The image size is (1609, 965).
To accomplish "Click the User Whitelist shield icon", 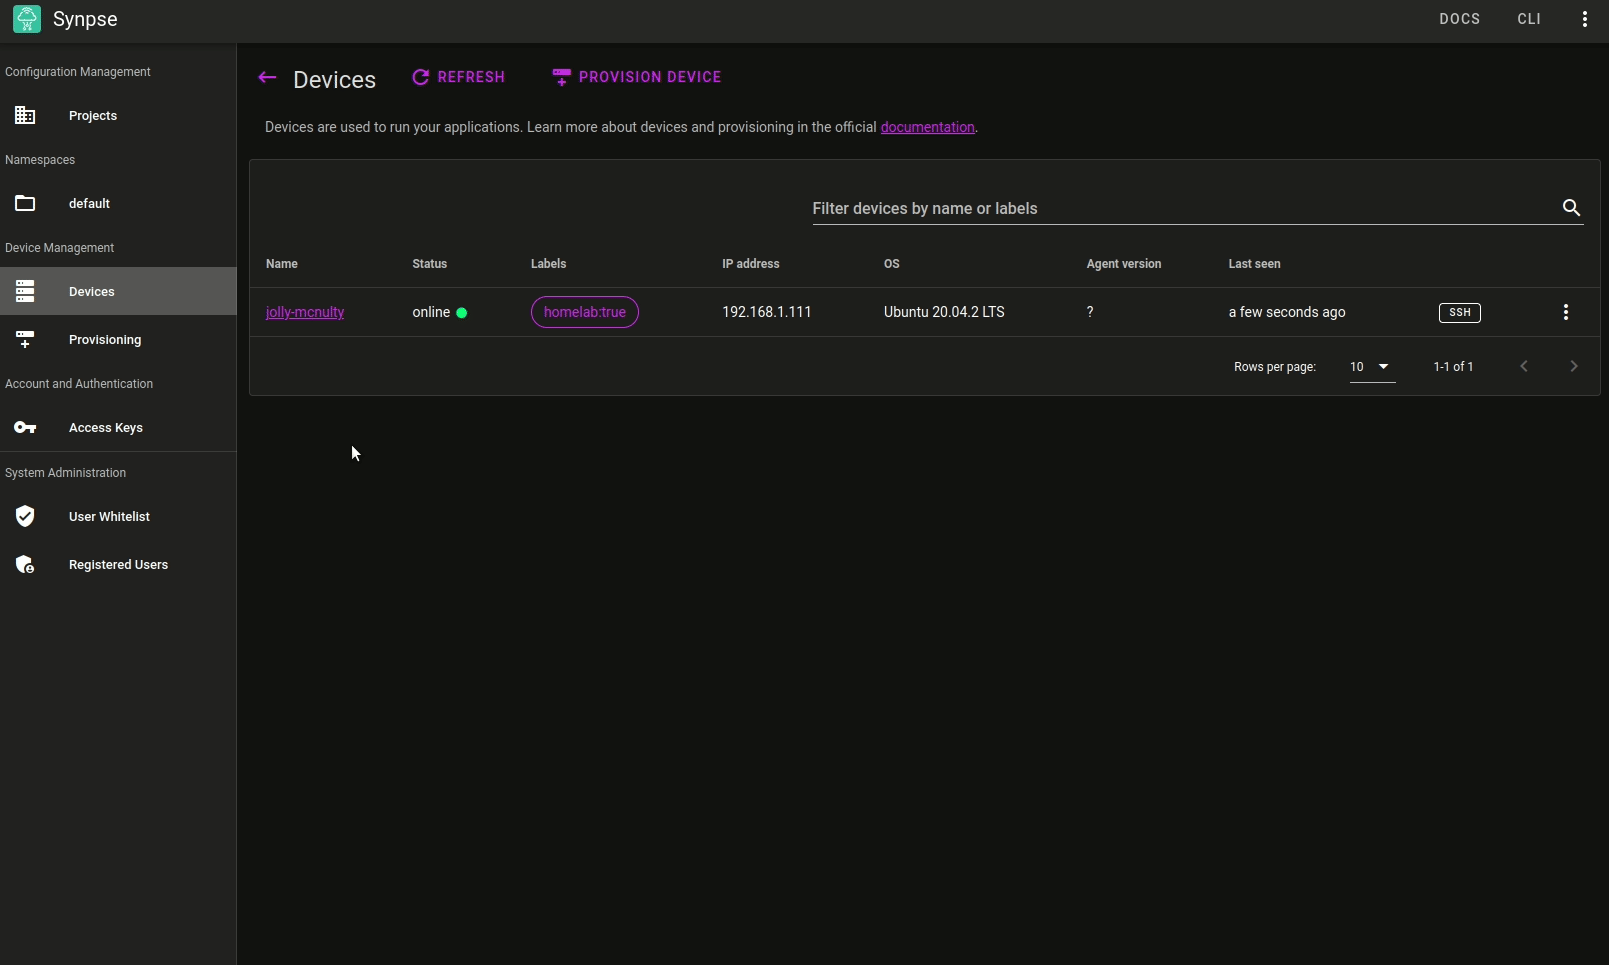I will click(25, 516).
